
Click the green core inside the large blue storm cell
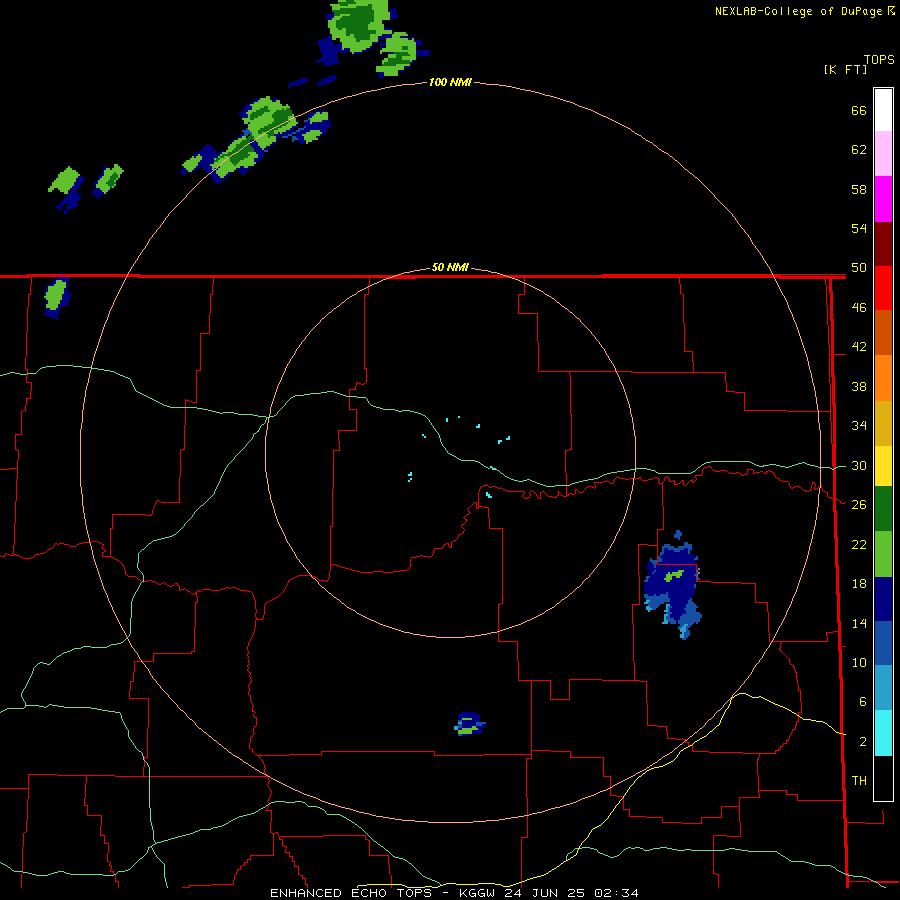674,575
